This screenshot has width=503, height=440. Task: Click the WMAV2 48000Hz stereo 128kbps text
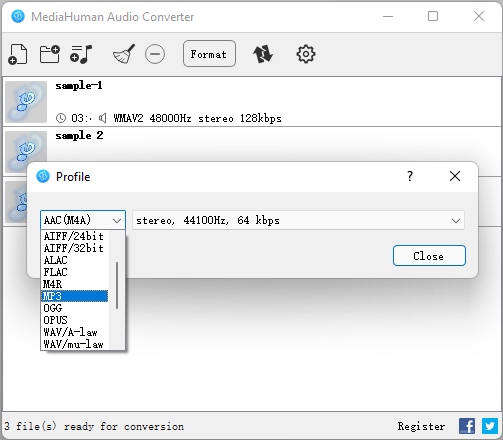tap(197, 118)
